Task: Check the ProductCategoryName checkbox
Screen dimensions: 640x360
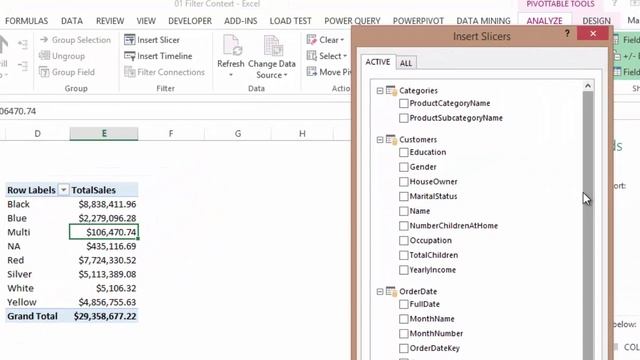Action: tap(404, 103)
